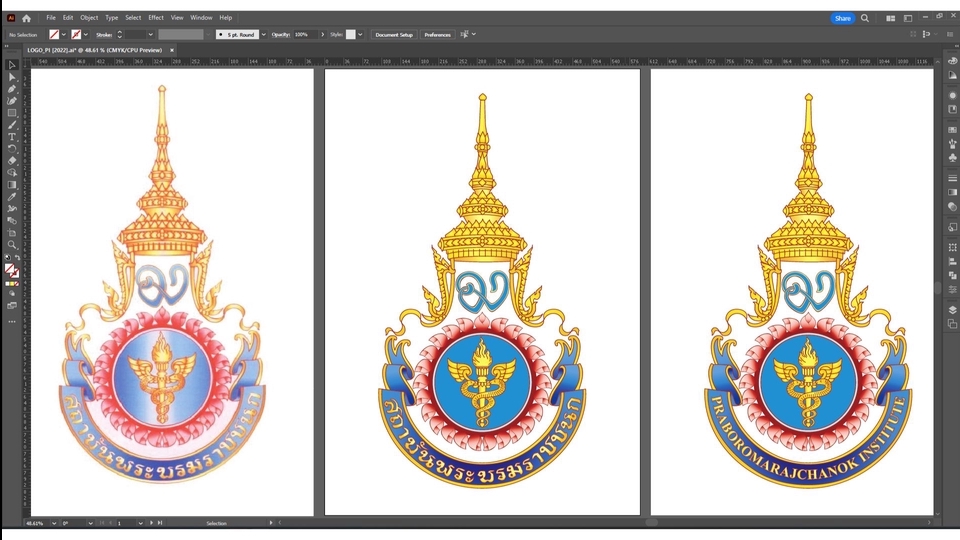The width and height of the screenshot is (960, 540).
Task: Open the File menu
Action: coord(51,18)
